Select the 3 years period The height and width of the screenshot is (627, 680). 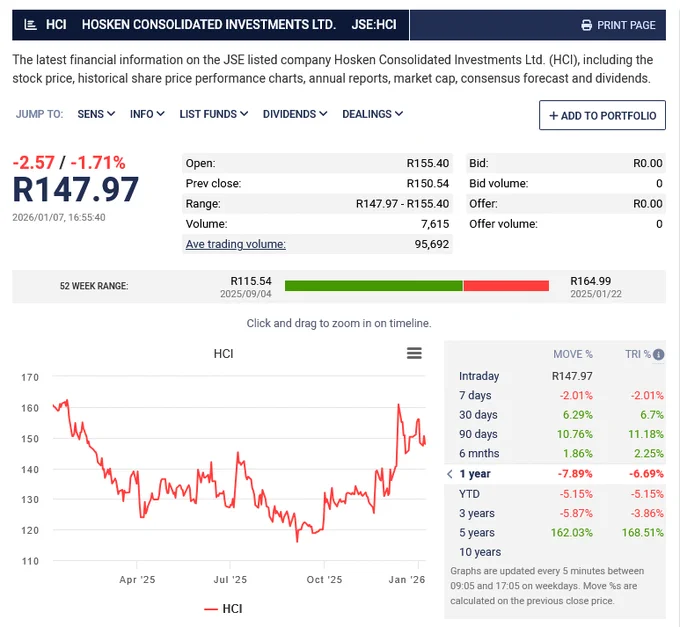555,513
